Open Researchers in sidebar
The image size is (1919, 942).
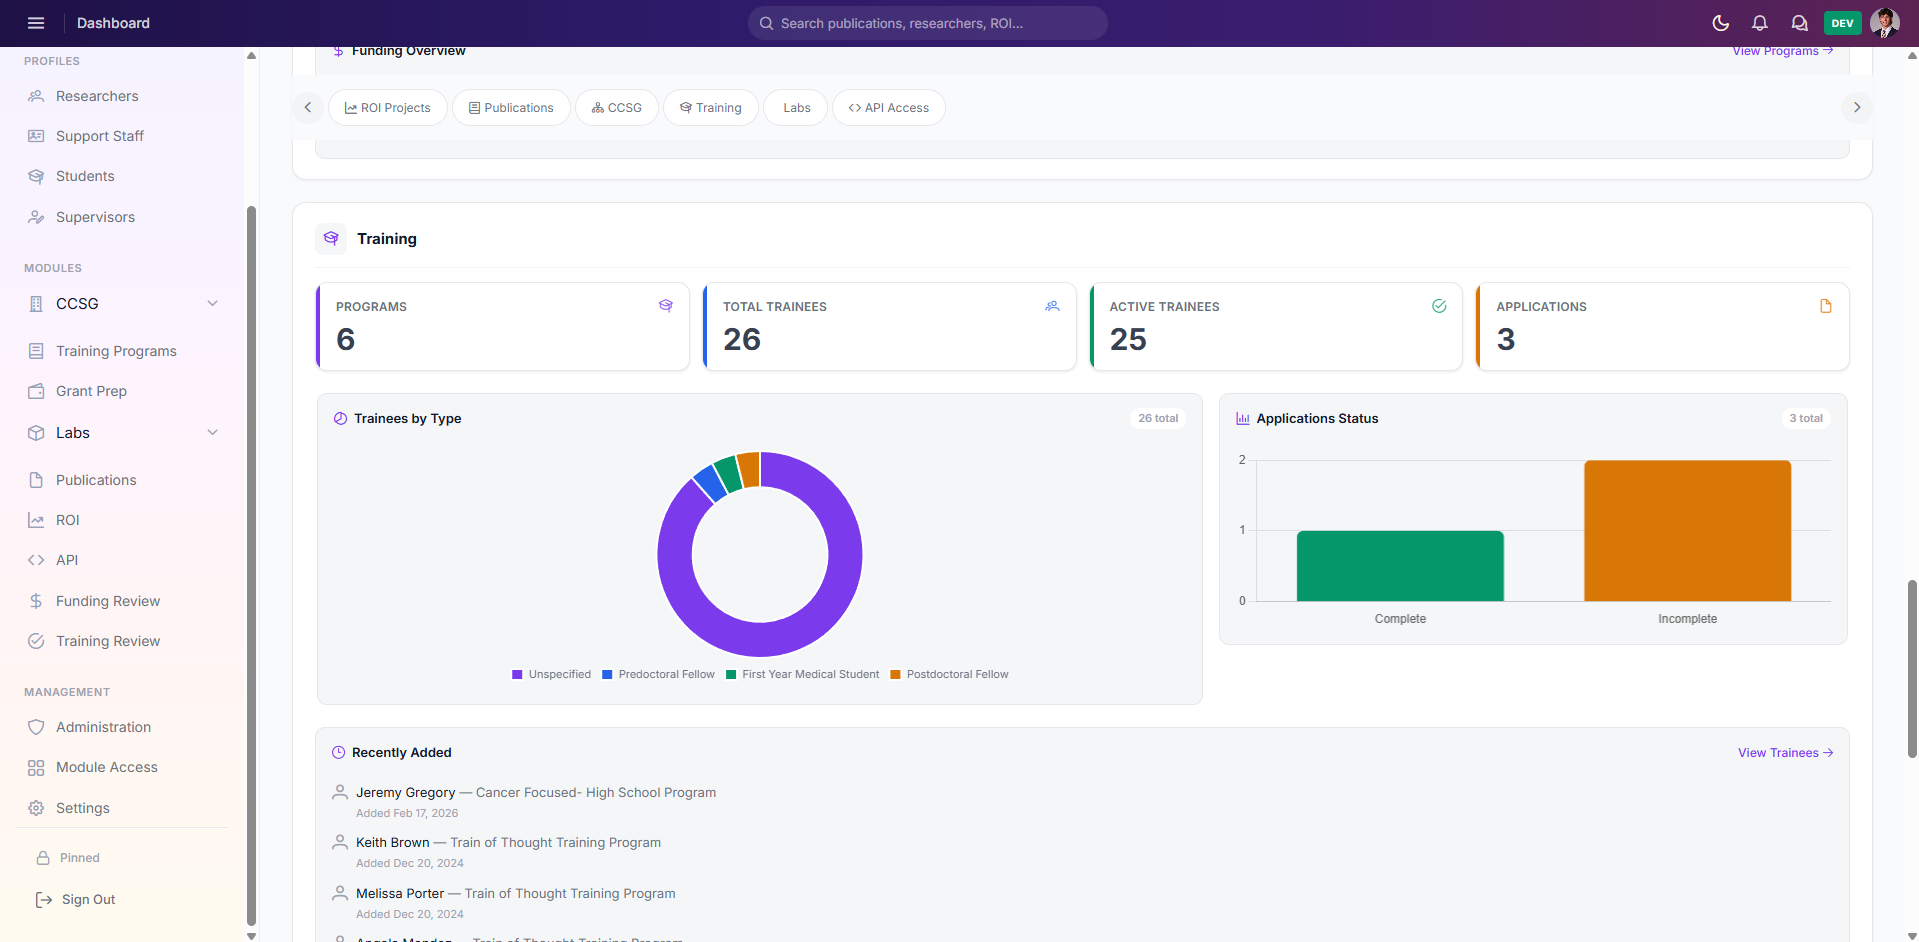tap(97, 96)
